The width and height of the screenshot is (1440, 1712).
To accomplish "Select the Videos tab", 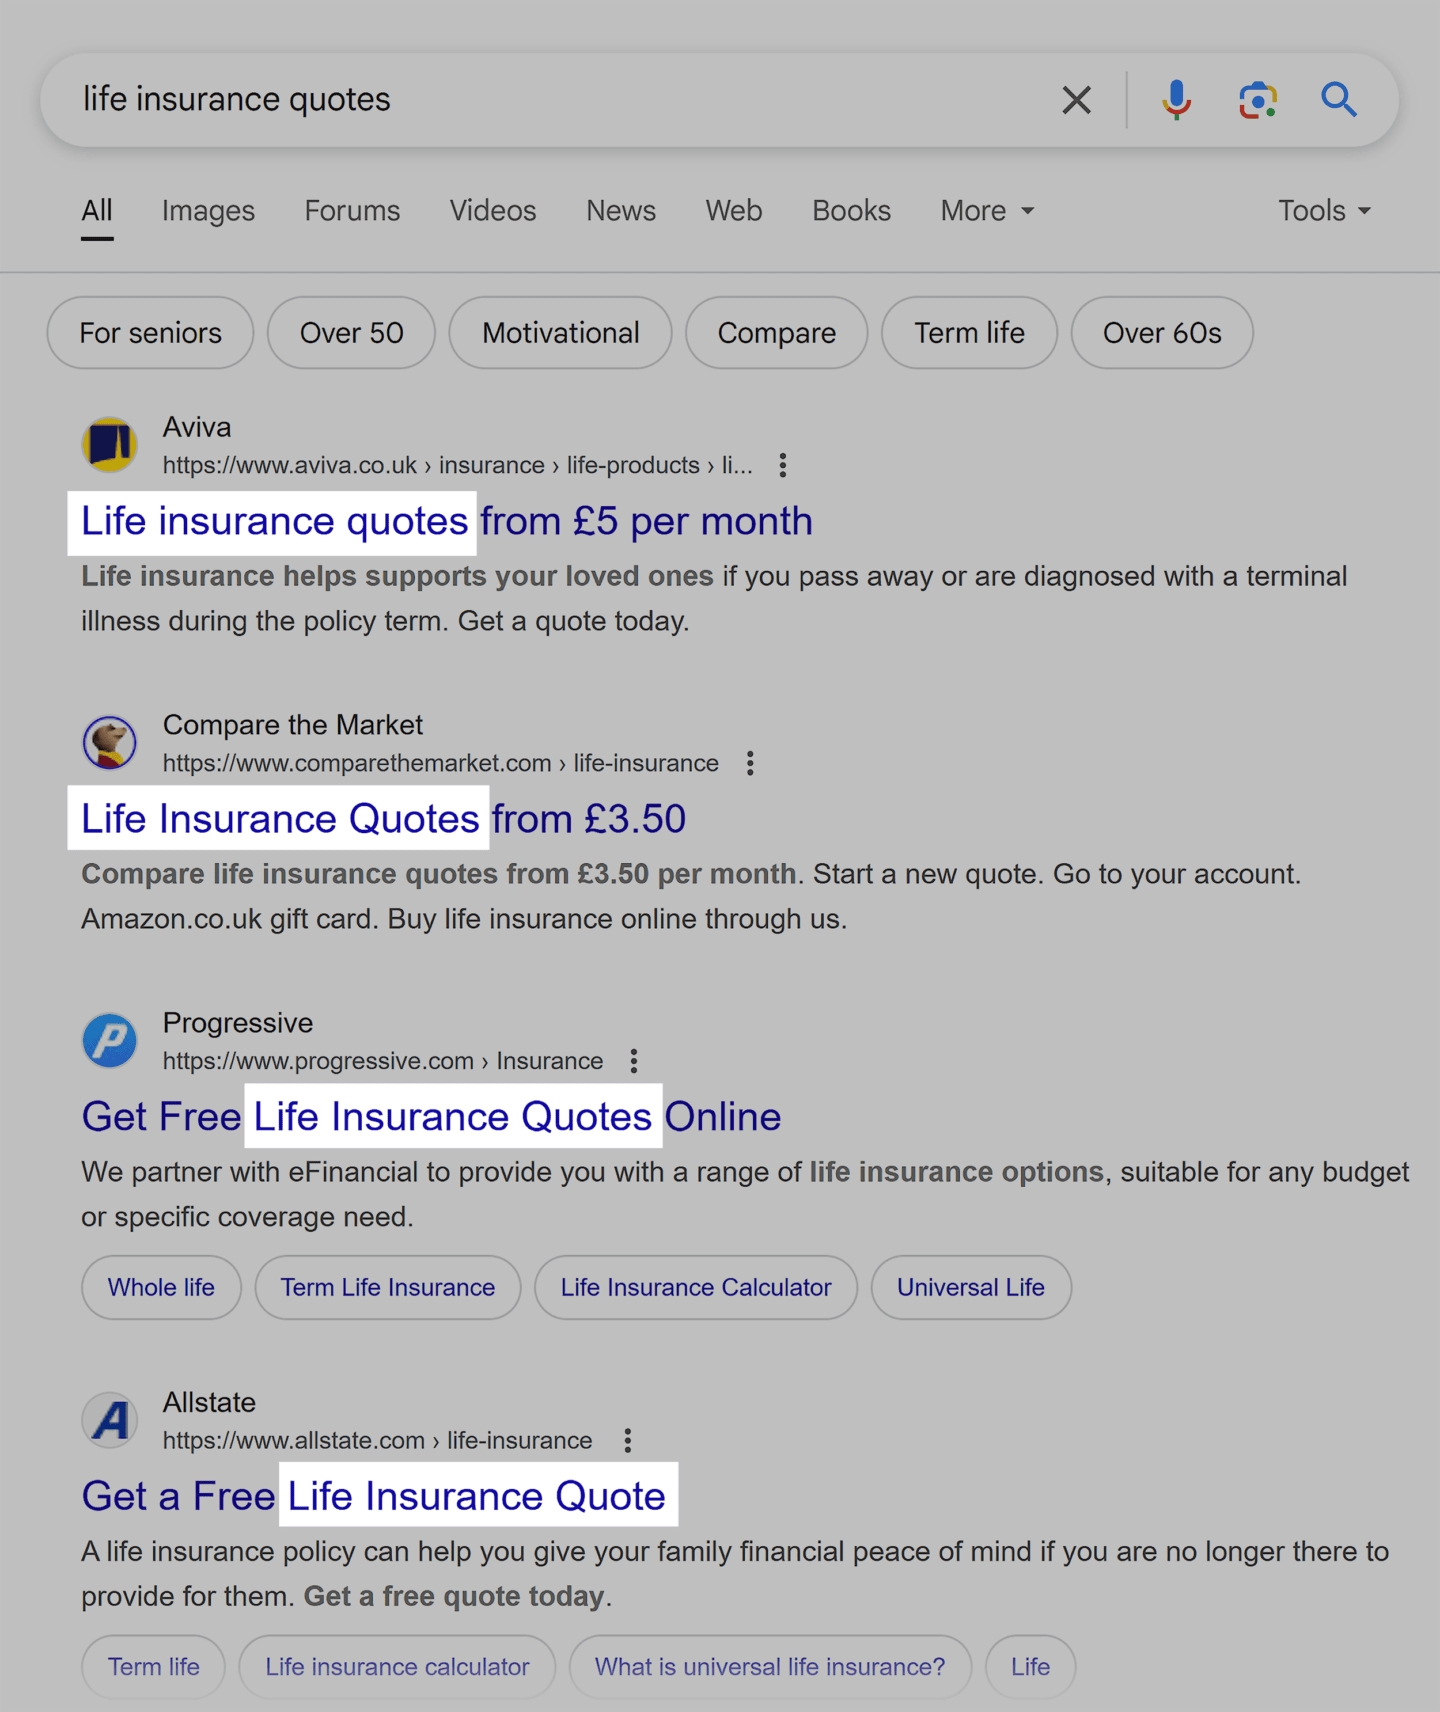I will (492, 211).
